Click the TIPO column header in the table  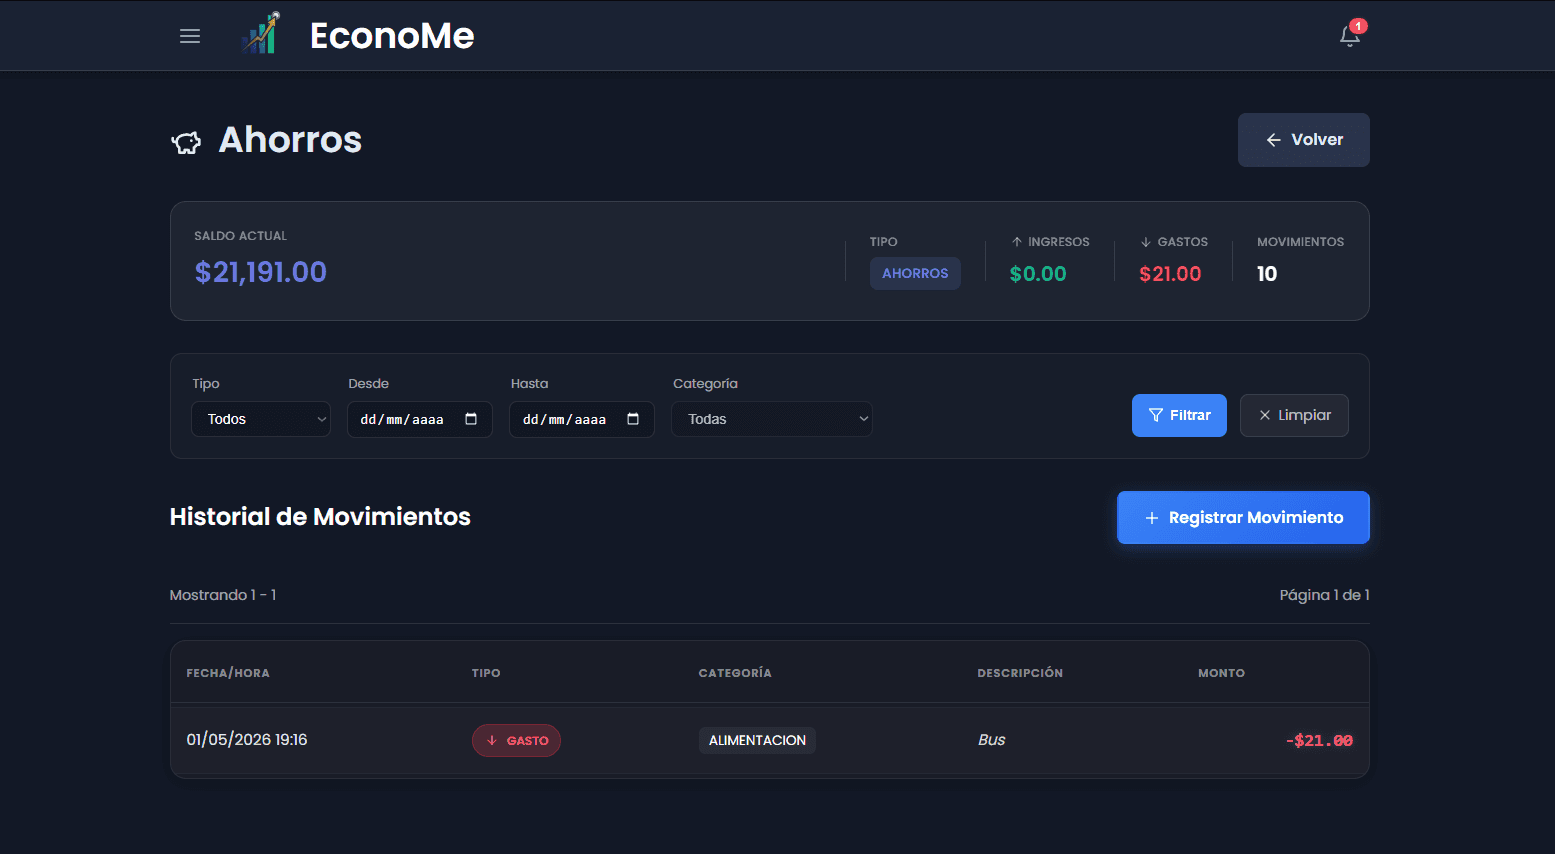pos(486,673)
